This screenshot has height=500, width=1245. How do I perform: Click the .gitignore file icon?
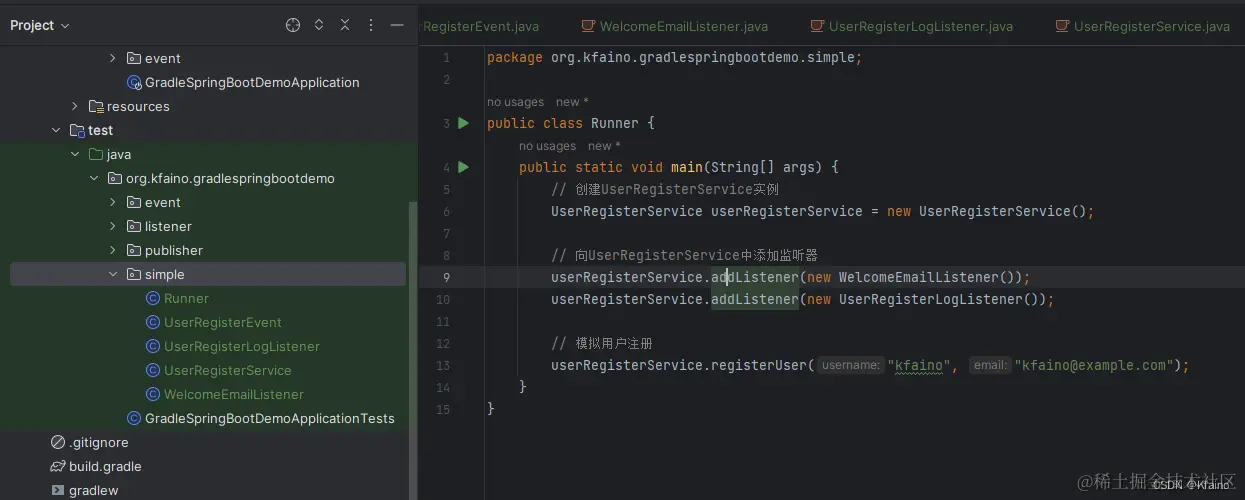(58, 443)
